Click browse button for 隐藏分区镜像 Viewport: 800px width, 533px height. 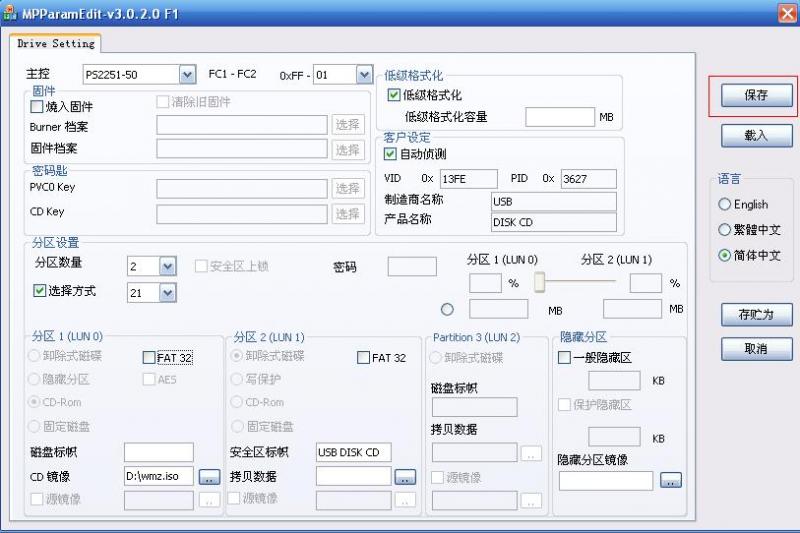click(670, 481)
